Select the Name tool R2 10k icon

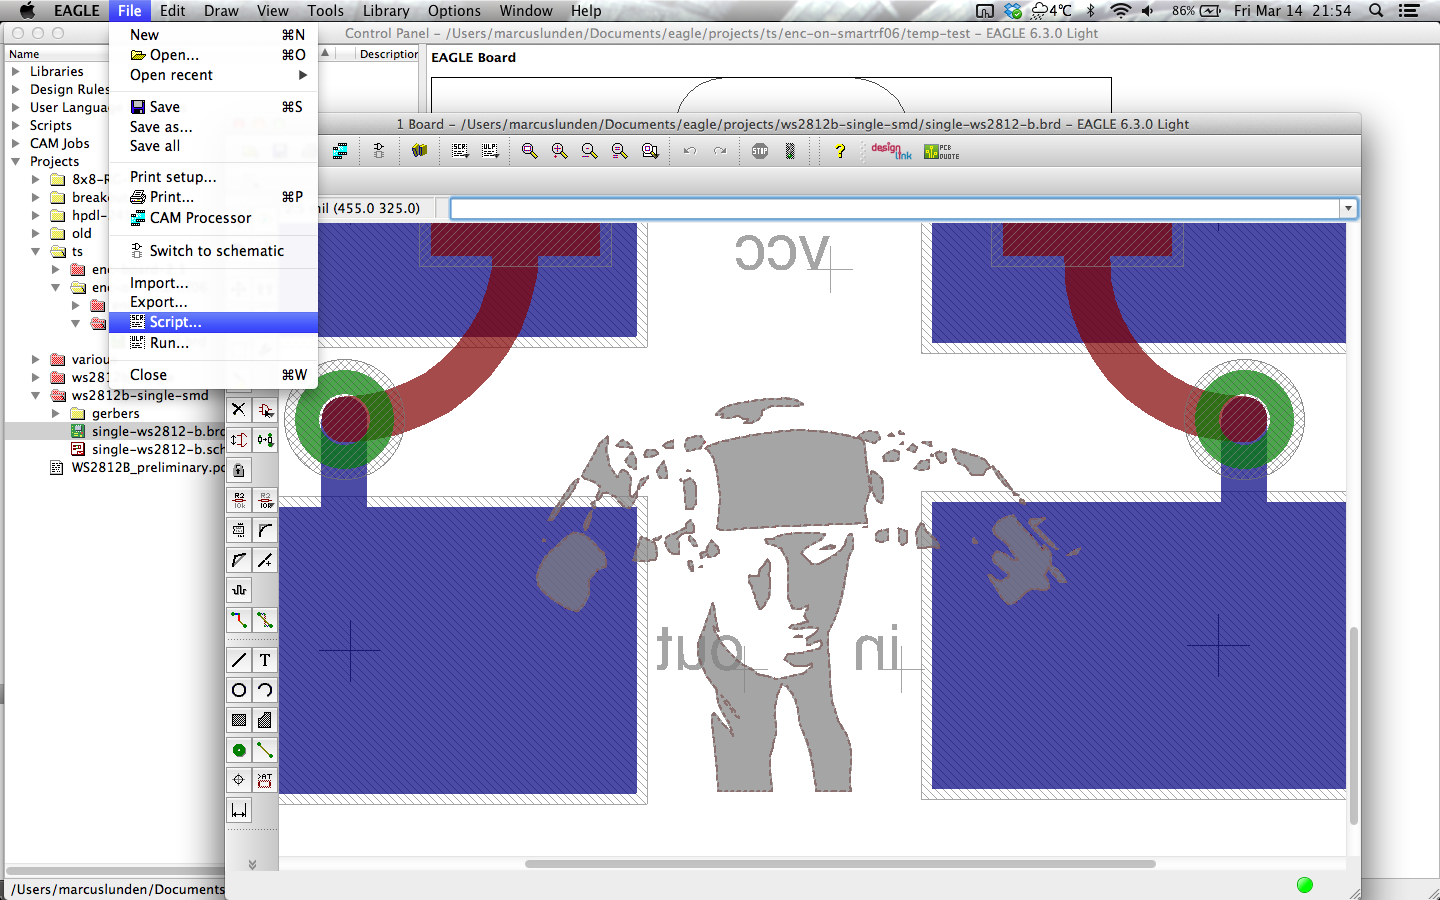coord(238,500)
